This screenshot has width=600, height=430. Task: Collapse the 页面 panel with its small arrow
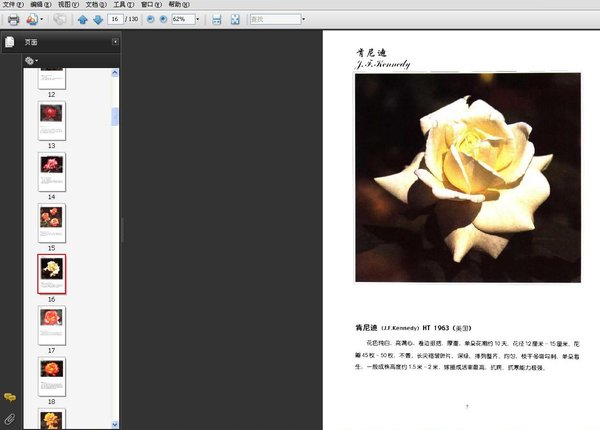(115, 42)
